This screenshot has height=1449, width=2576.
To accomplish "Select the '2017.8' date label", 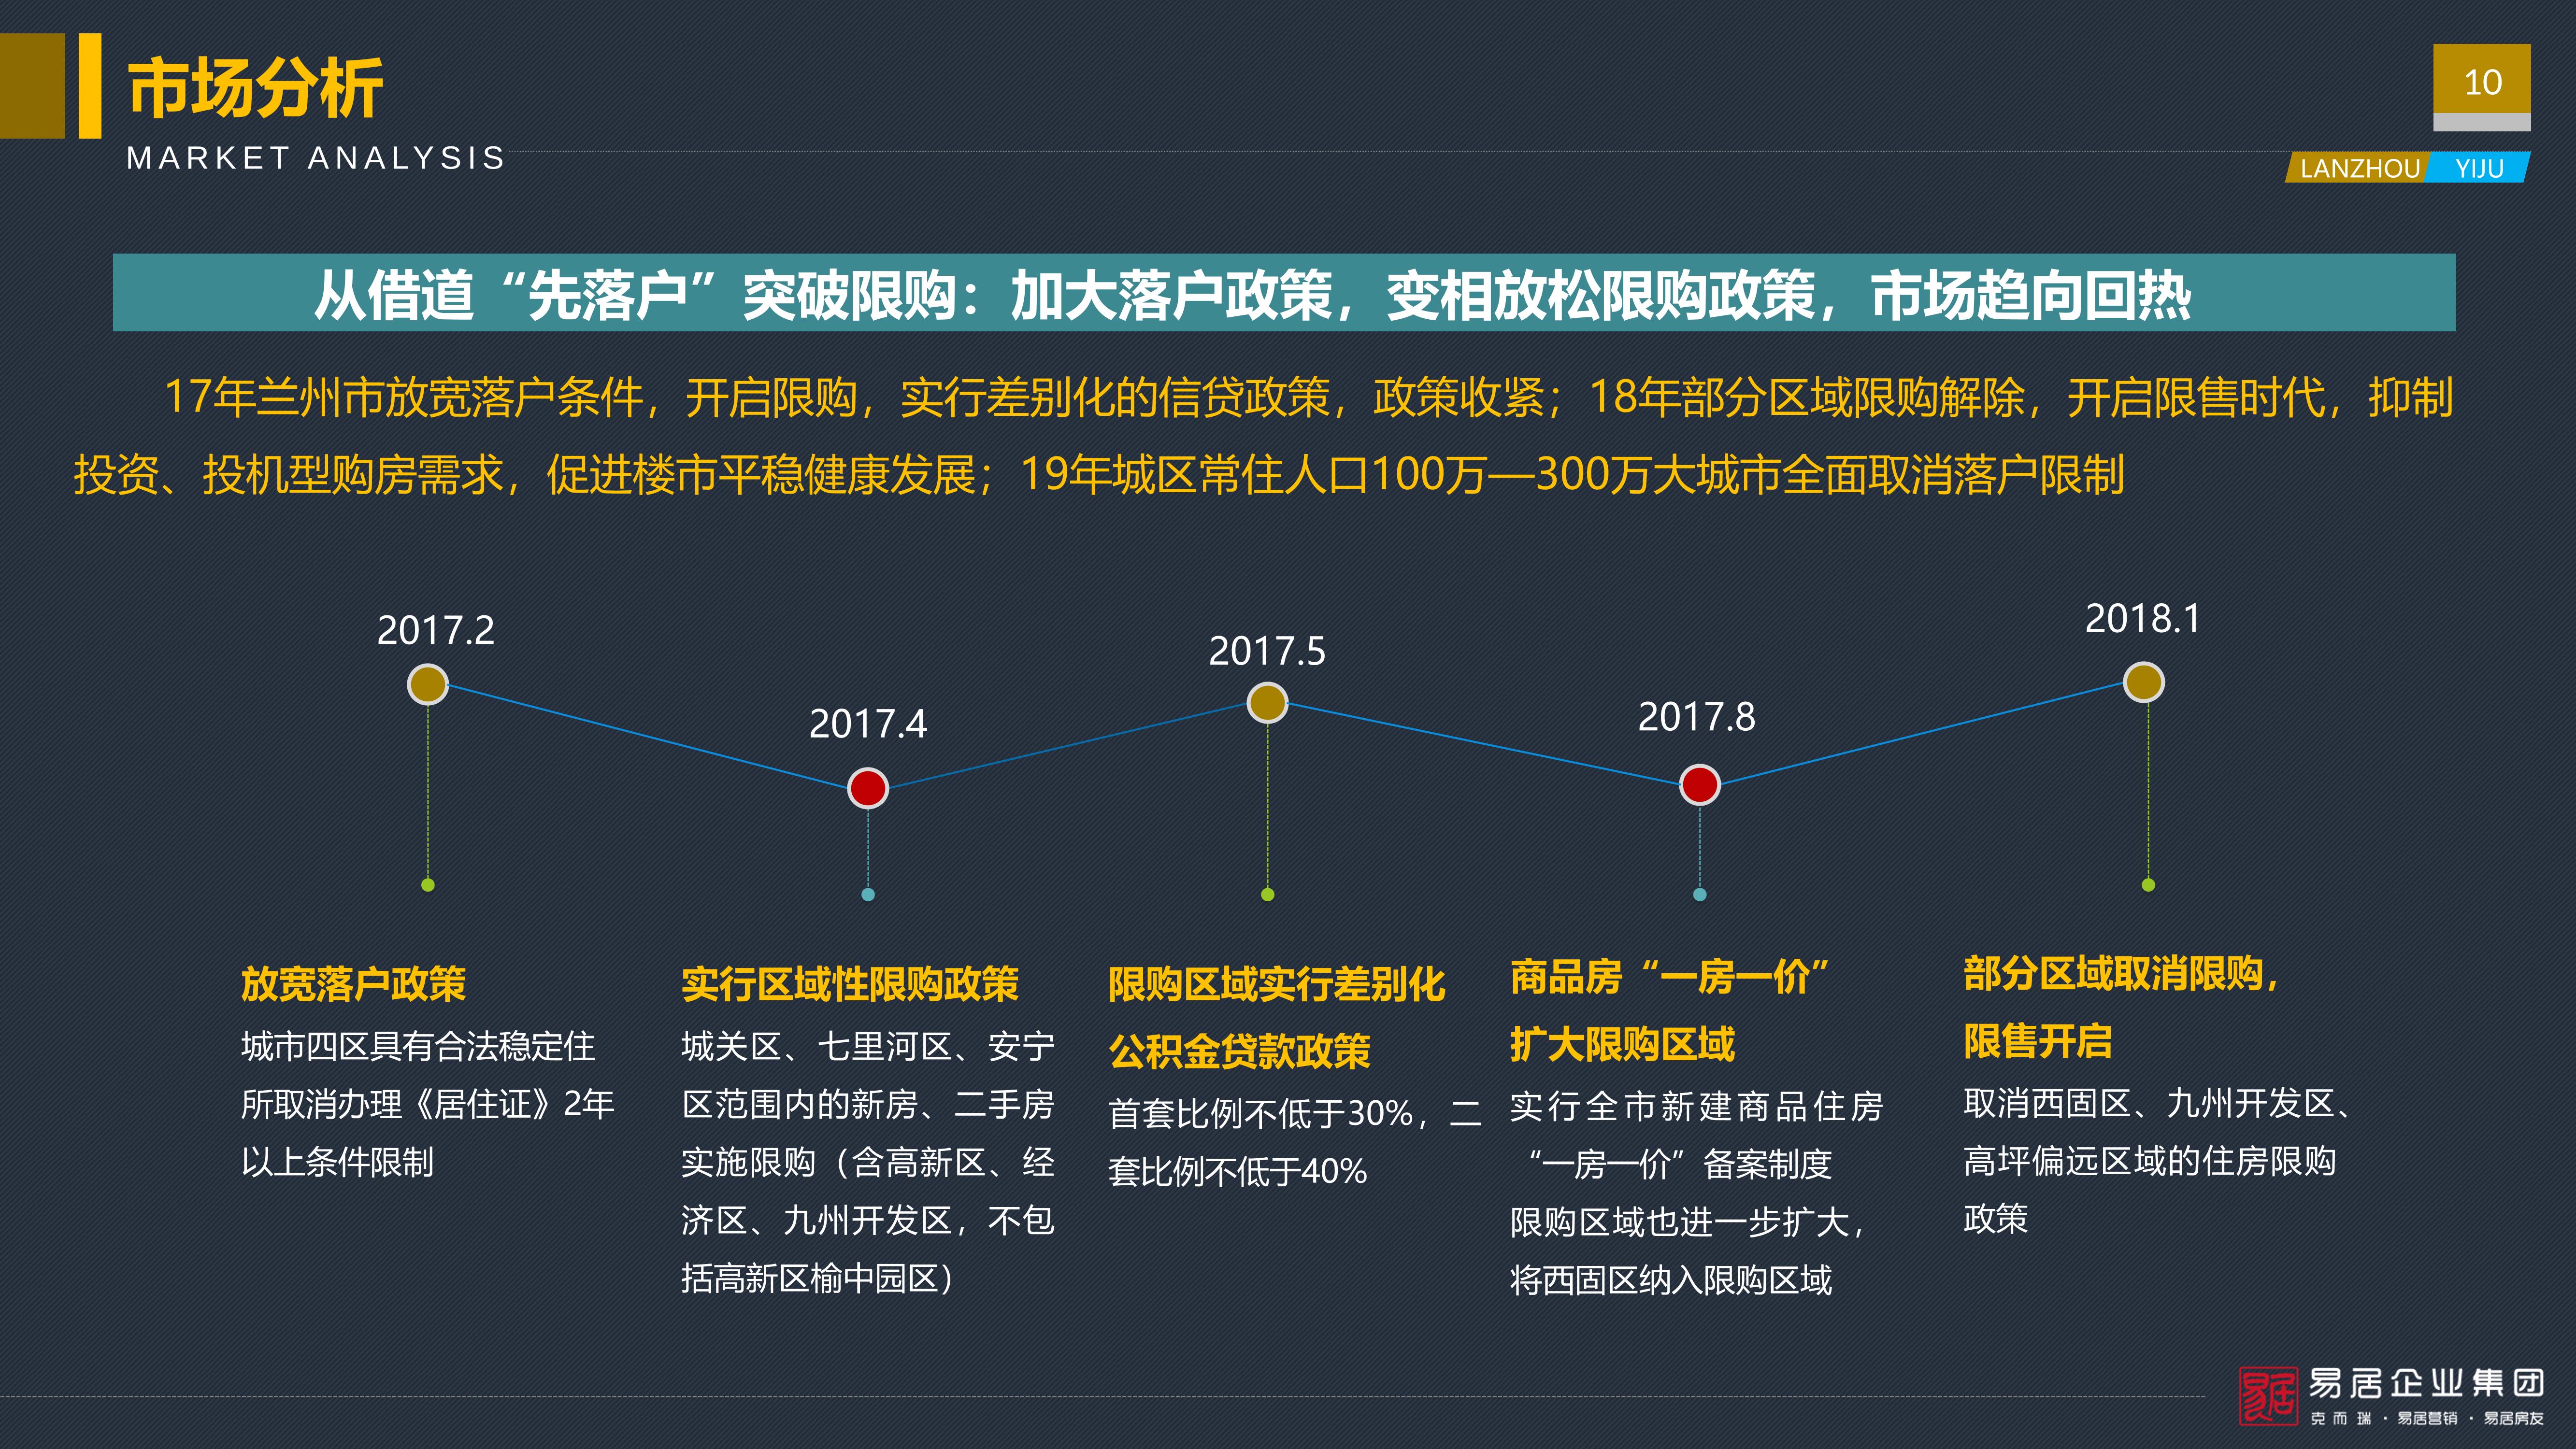I will (x=1697, y=717).
